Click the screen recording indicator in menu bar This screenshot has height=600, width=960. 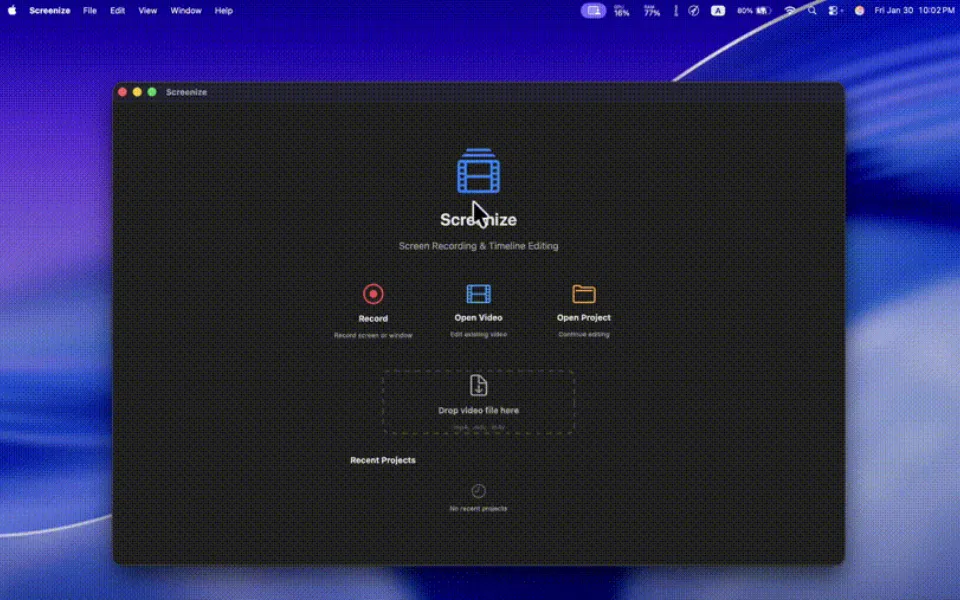pos(593,10)
